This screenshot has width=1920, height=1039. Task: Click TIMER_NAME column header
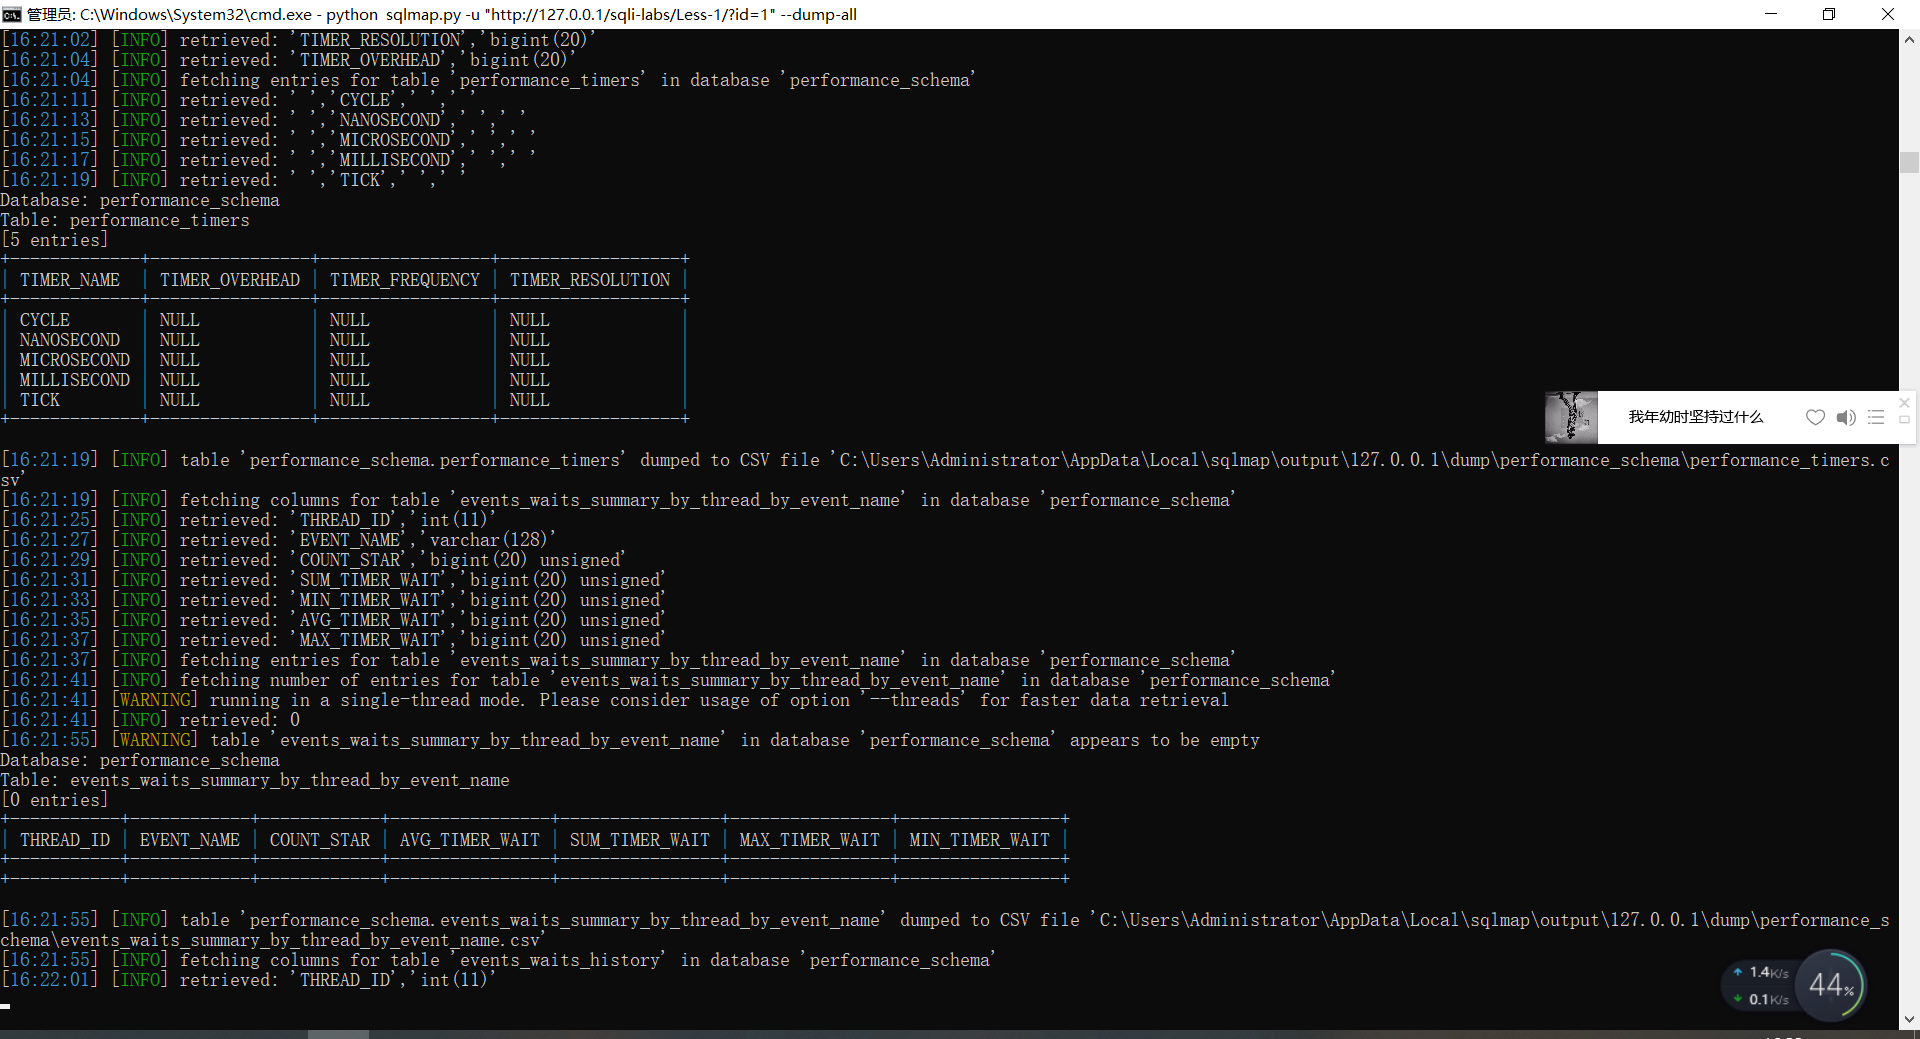click(x=70, y=280)
